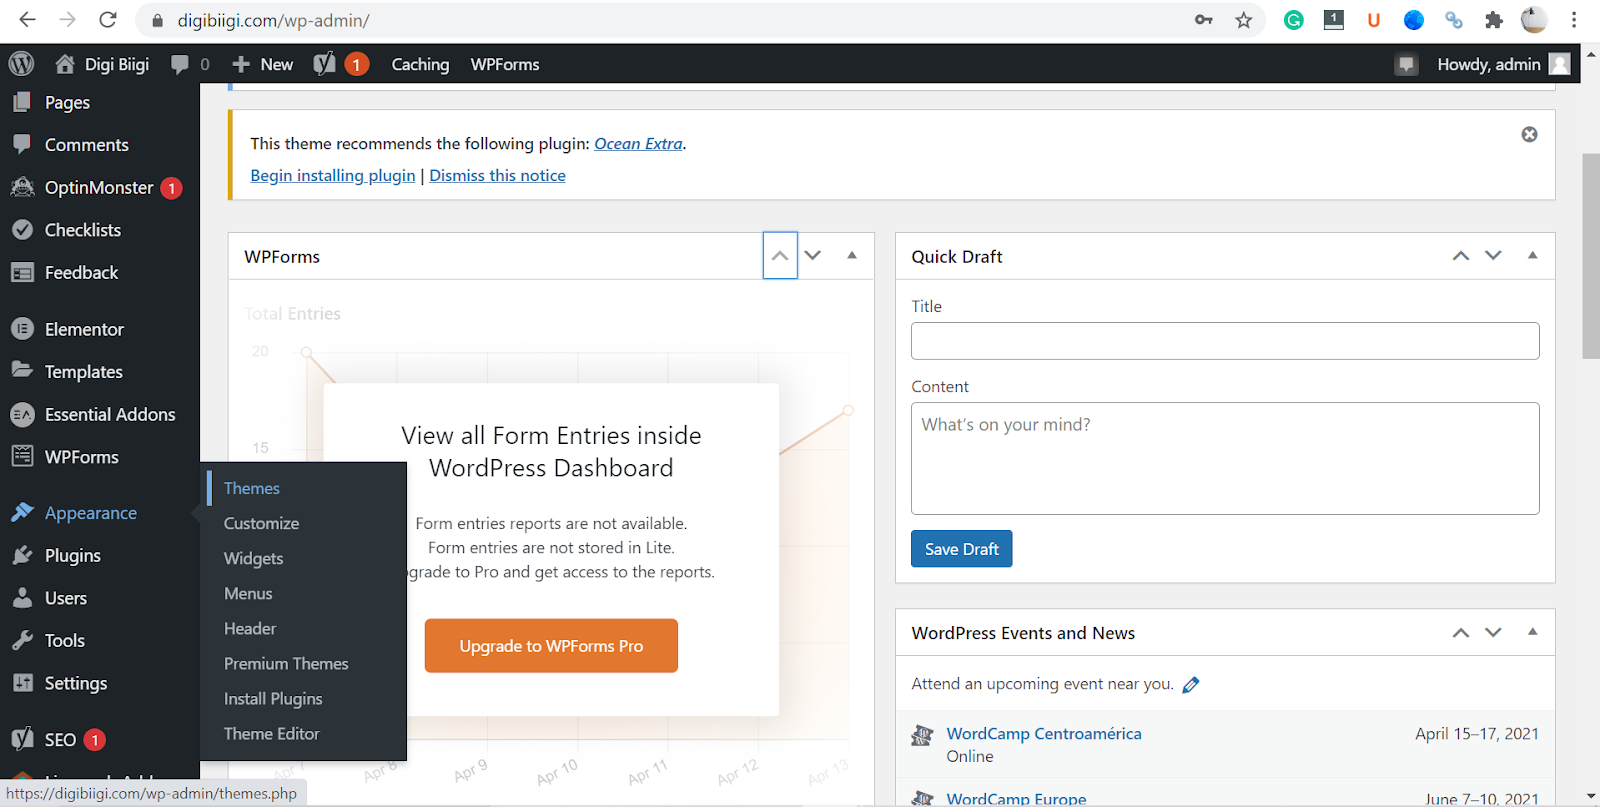Open the Howdy, admin account menu

point(1503,64)
